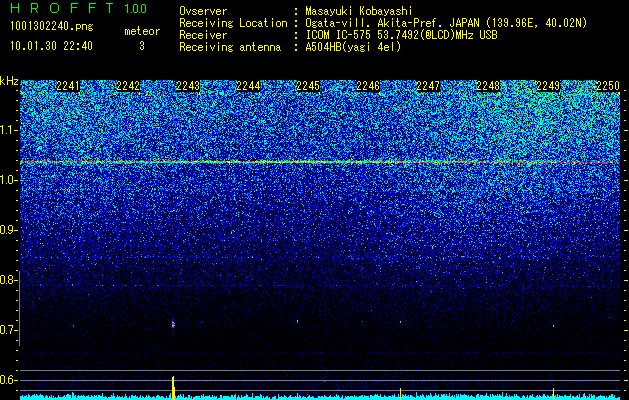
Task: Click the A504HB(yagi 4el) antenna text
Action: click(353, 47)
